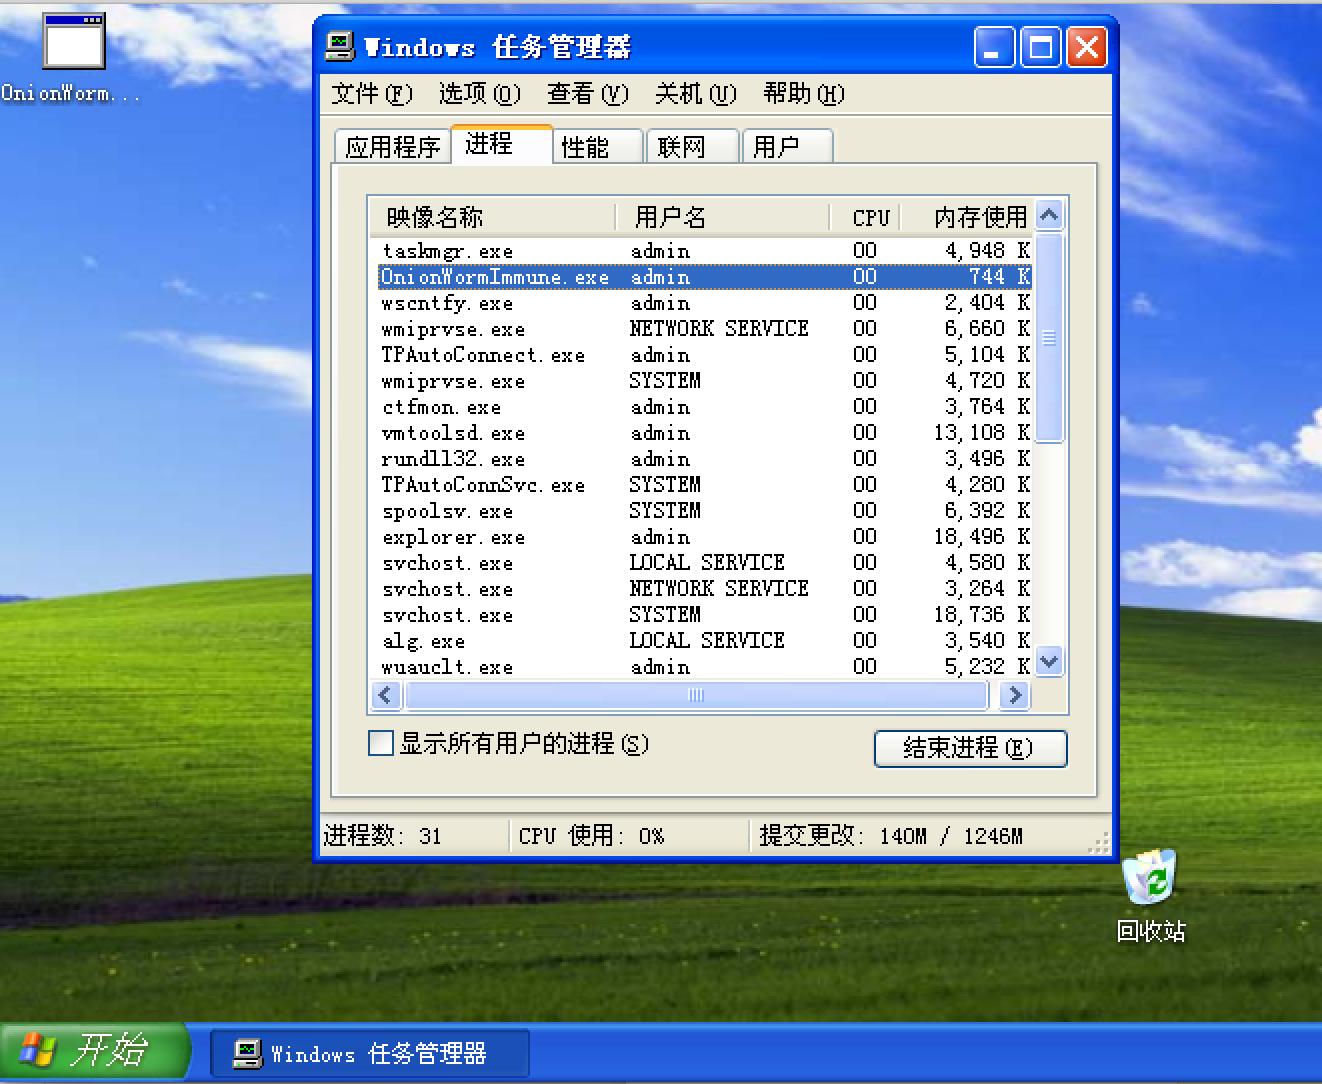This screenshot has width=1322, height=1084.
Task: Enable 显示所有用户的进程 checkbox
Action: (x=381, y=743)
